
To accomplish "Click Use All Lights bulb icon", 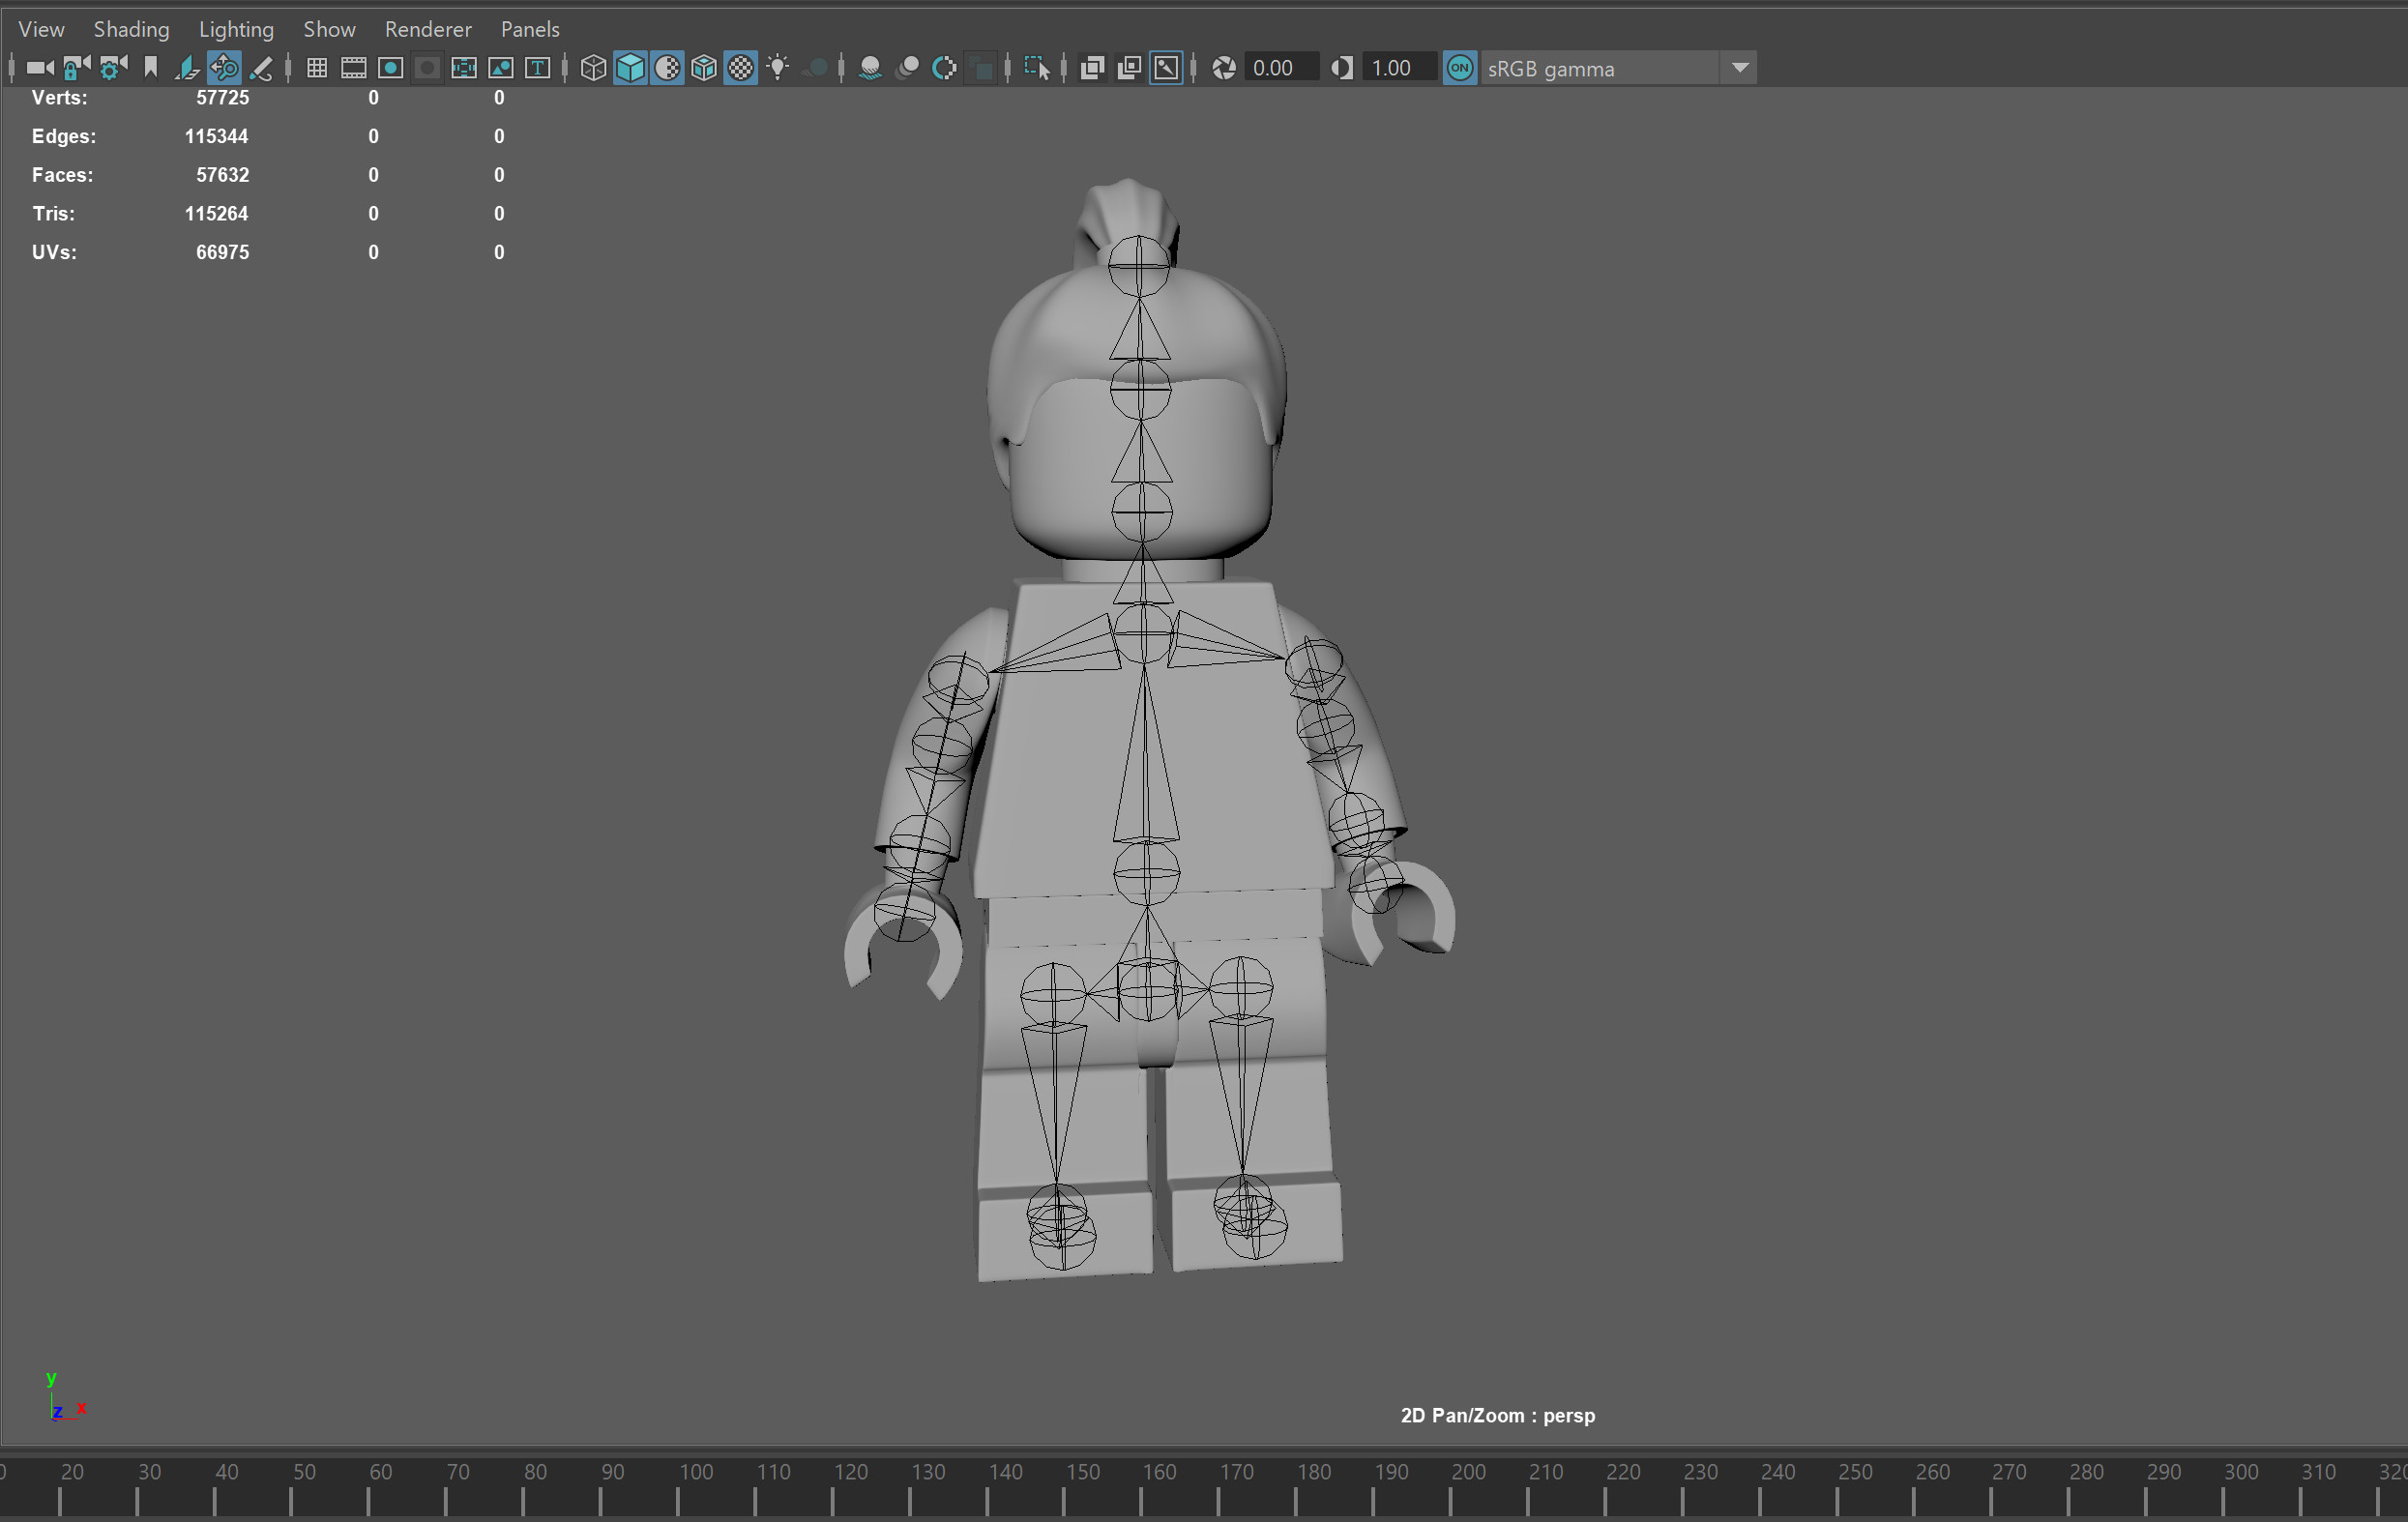I will 778,68.
